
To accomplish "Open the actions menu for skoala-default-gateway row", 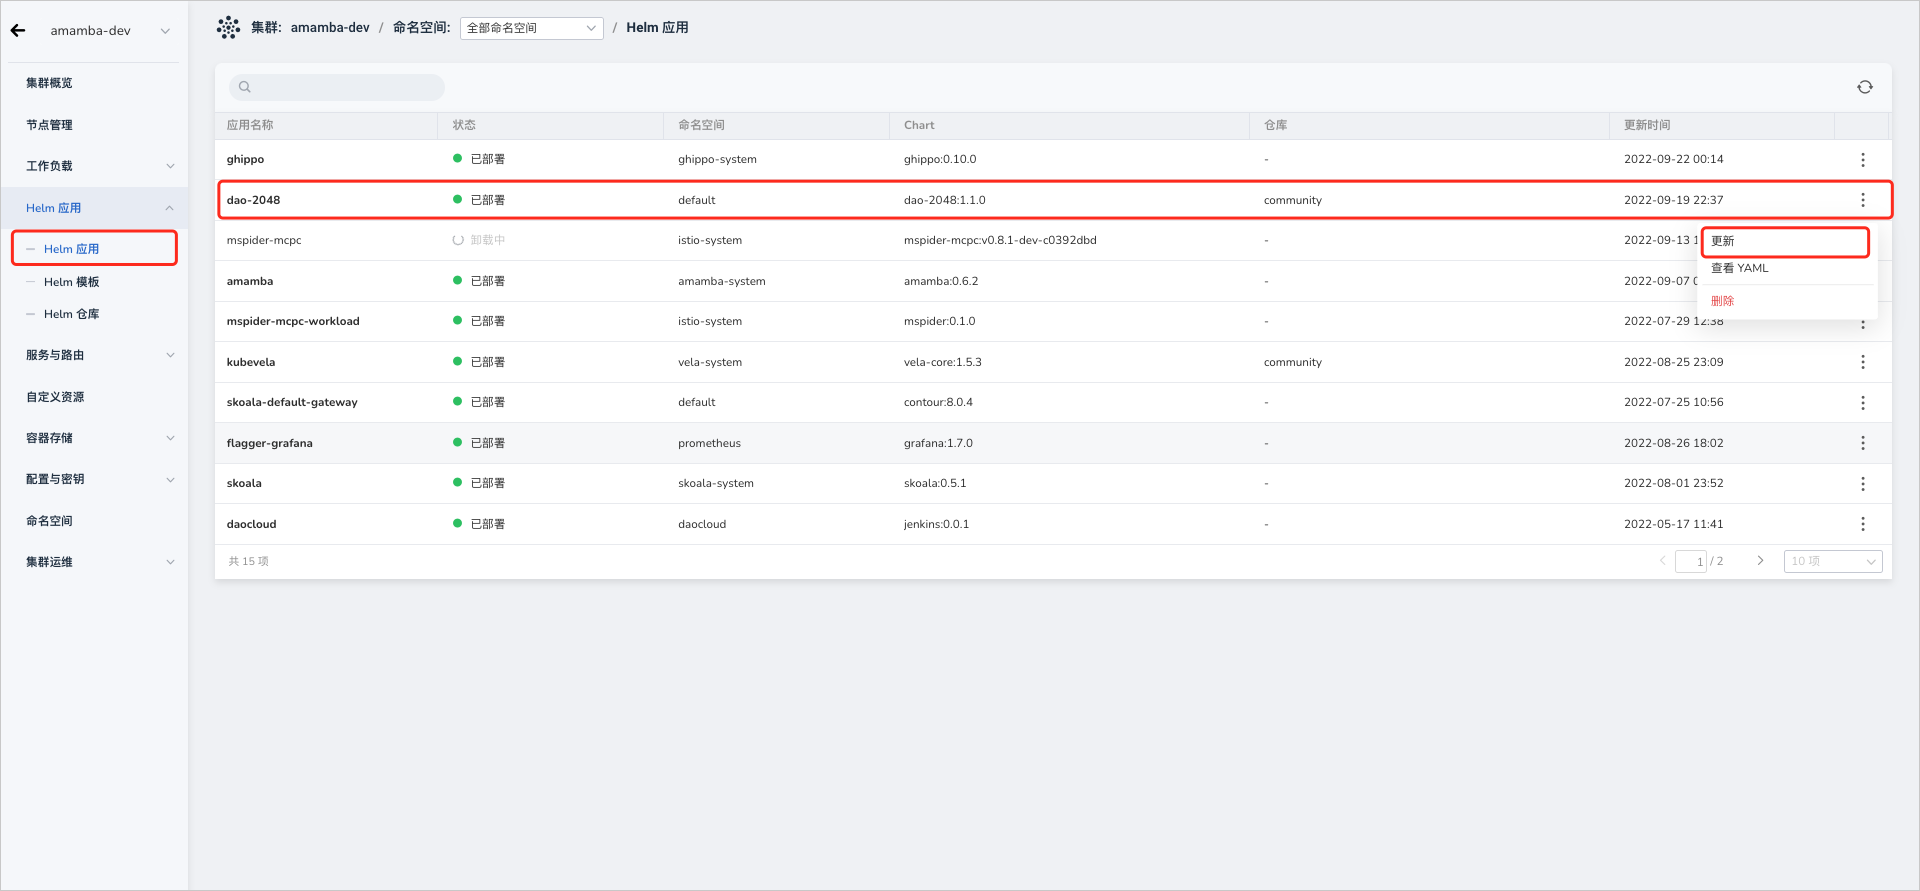I will pos(1863,403).
